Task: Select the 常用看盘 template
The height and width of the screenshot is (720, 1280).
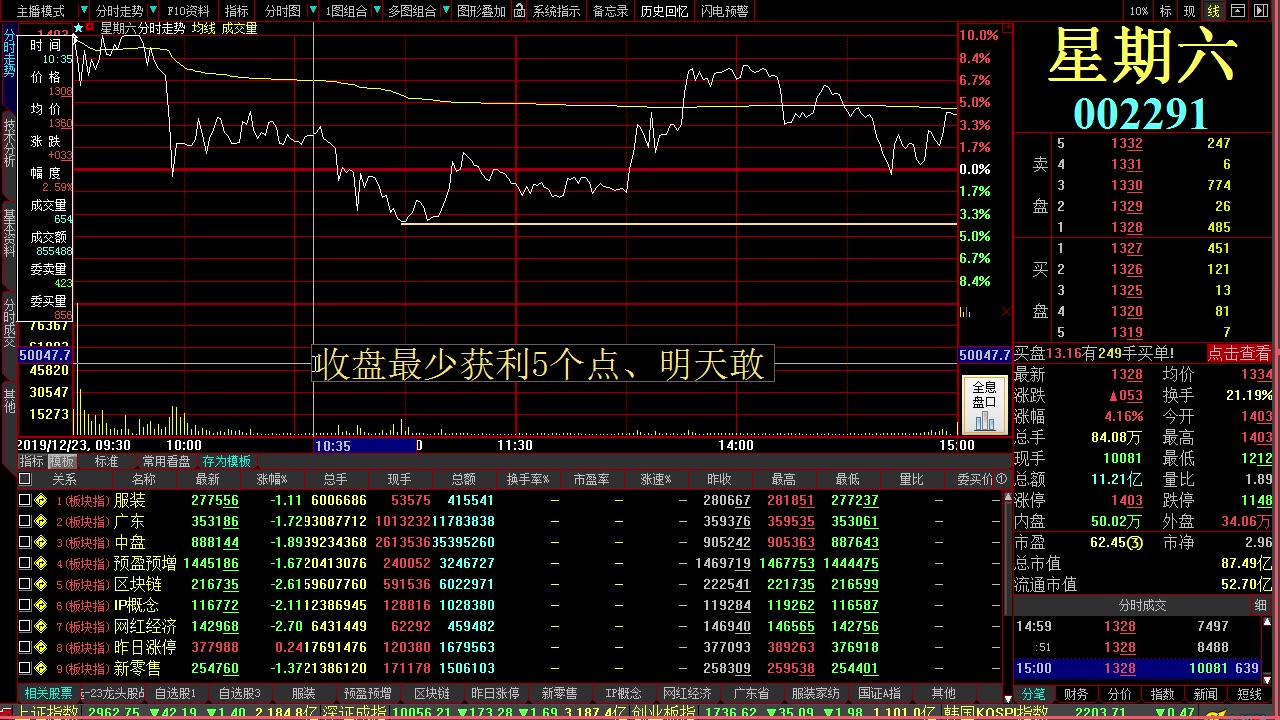Action: pyautogui.click(x=165, y=462)
